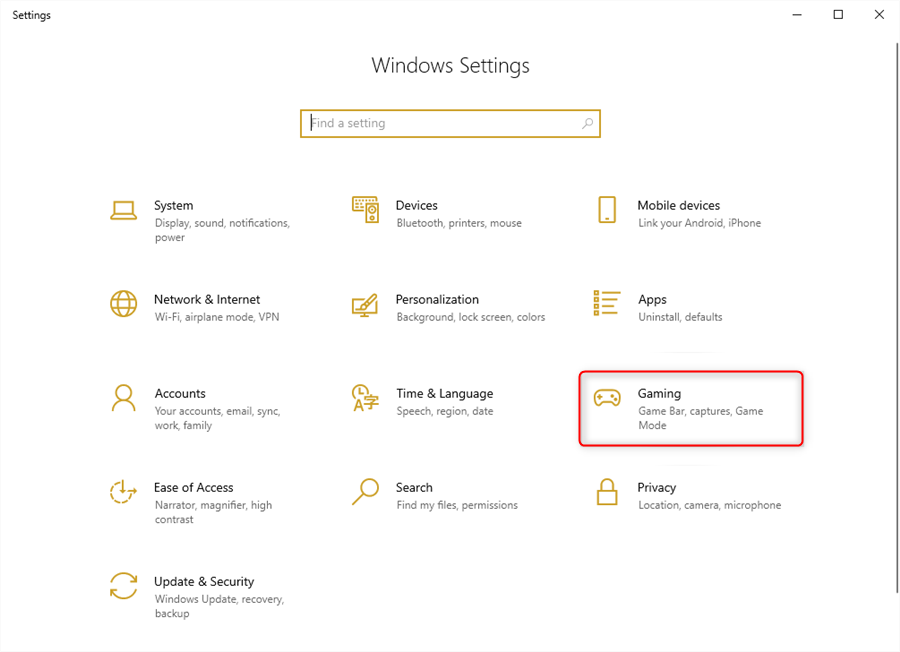Click 'Narrator, magnifier, high contrast' text
The height and width of the screenshot is (652, 900).
[x=213, y=513]
